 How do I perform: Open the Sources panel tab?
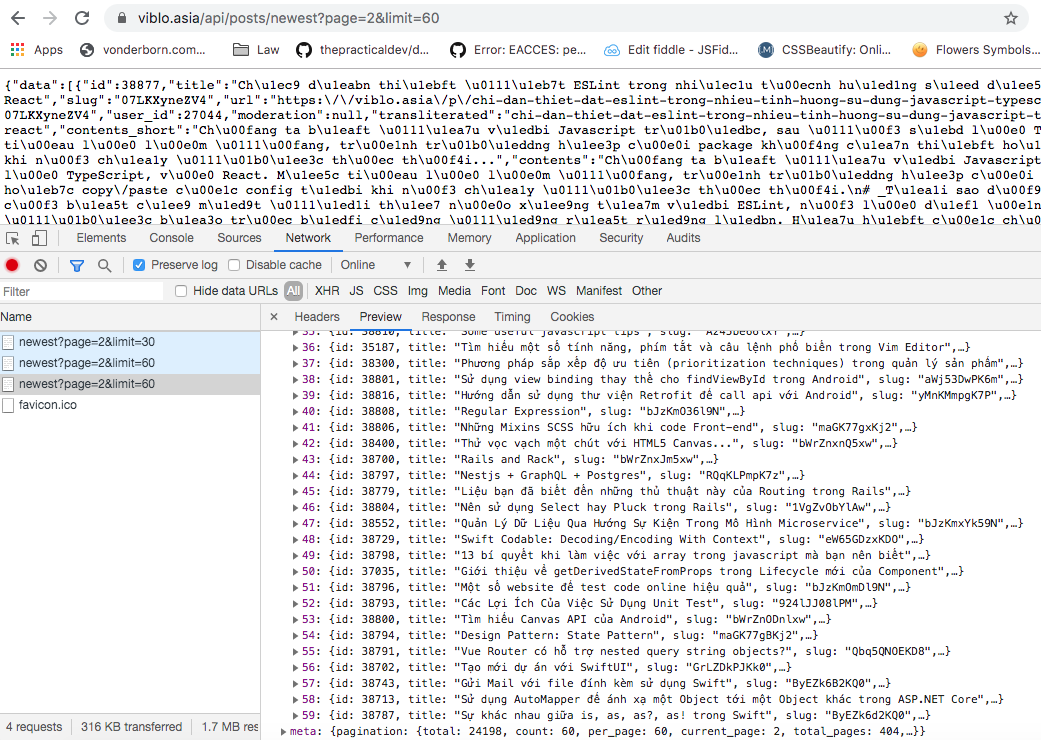click(239, 238)
